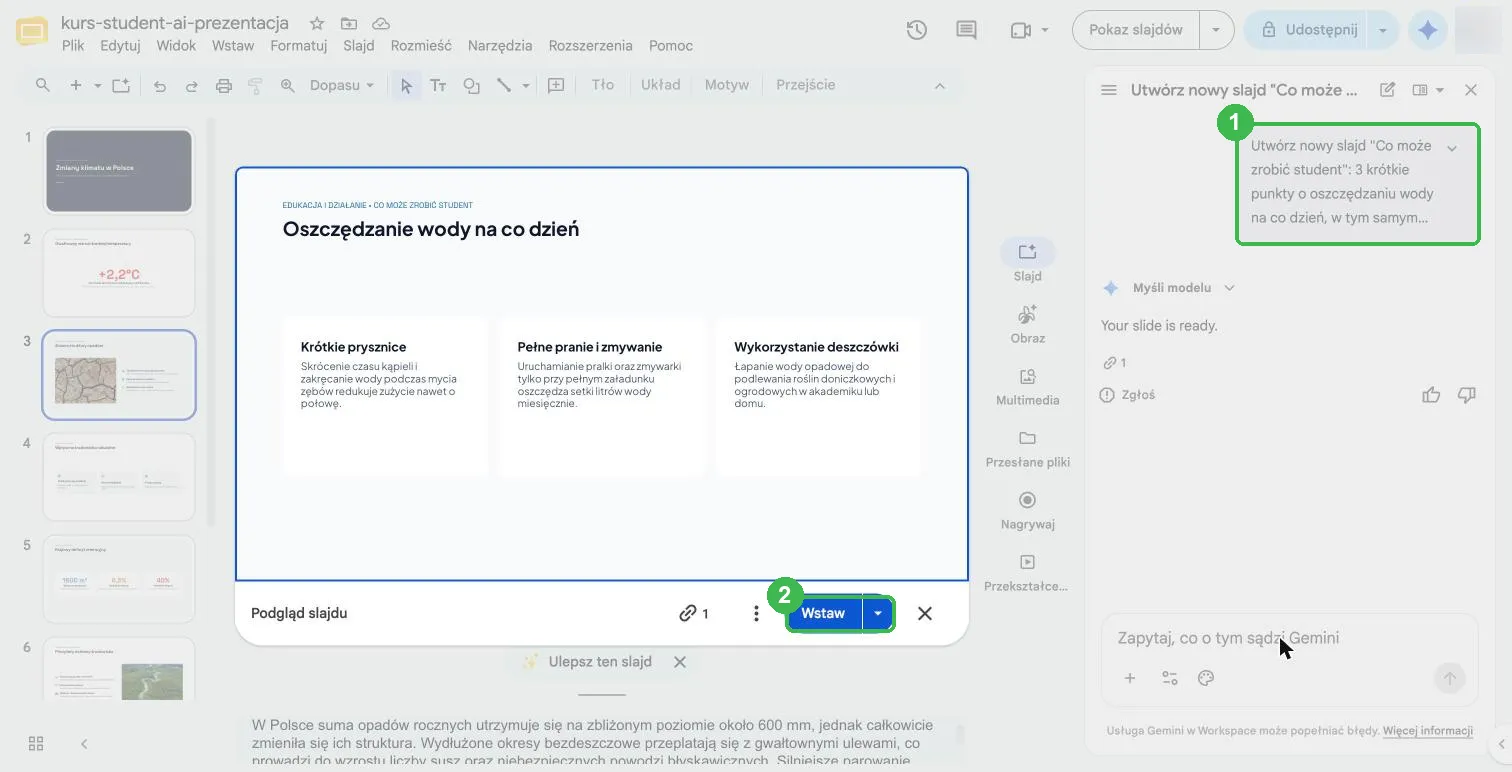This screenshot has width=1512, height=772.
Task: Expand the Myśli modelu section
Action: pos(1183,288)
